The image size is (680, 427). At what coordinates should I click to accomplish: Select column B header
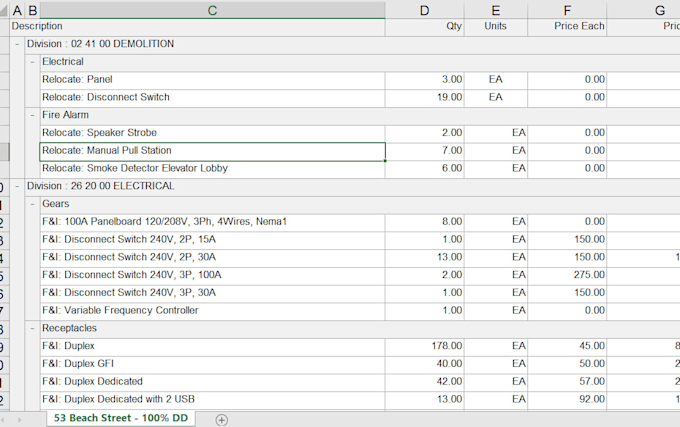coord(33,10)
